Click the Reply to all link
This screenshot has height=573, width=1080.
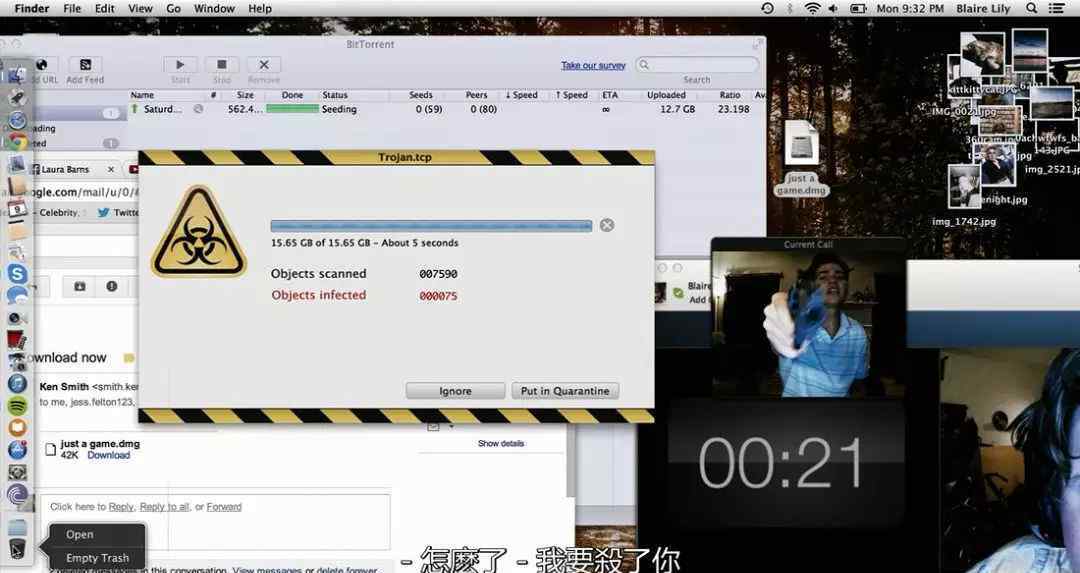(x=164, y=507)
